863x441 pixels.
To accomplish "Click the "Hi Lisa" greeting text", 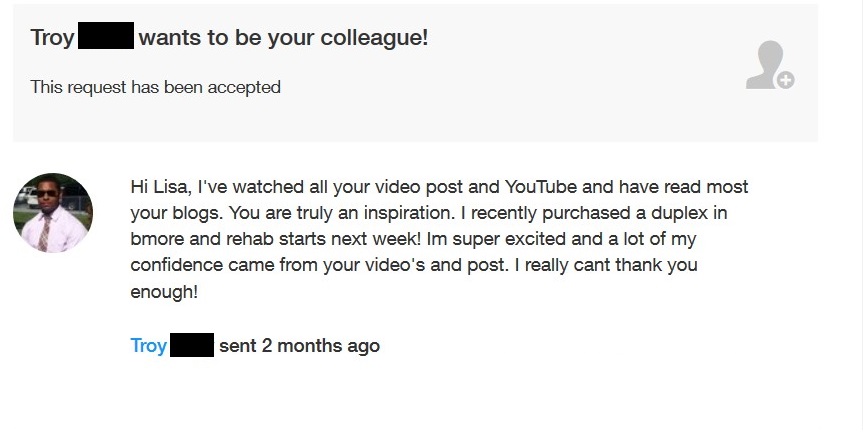I will [x=160, y=187].
